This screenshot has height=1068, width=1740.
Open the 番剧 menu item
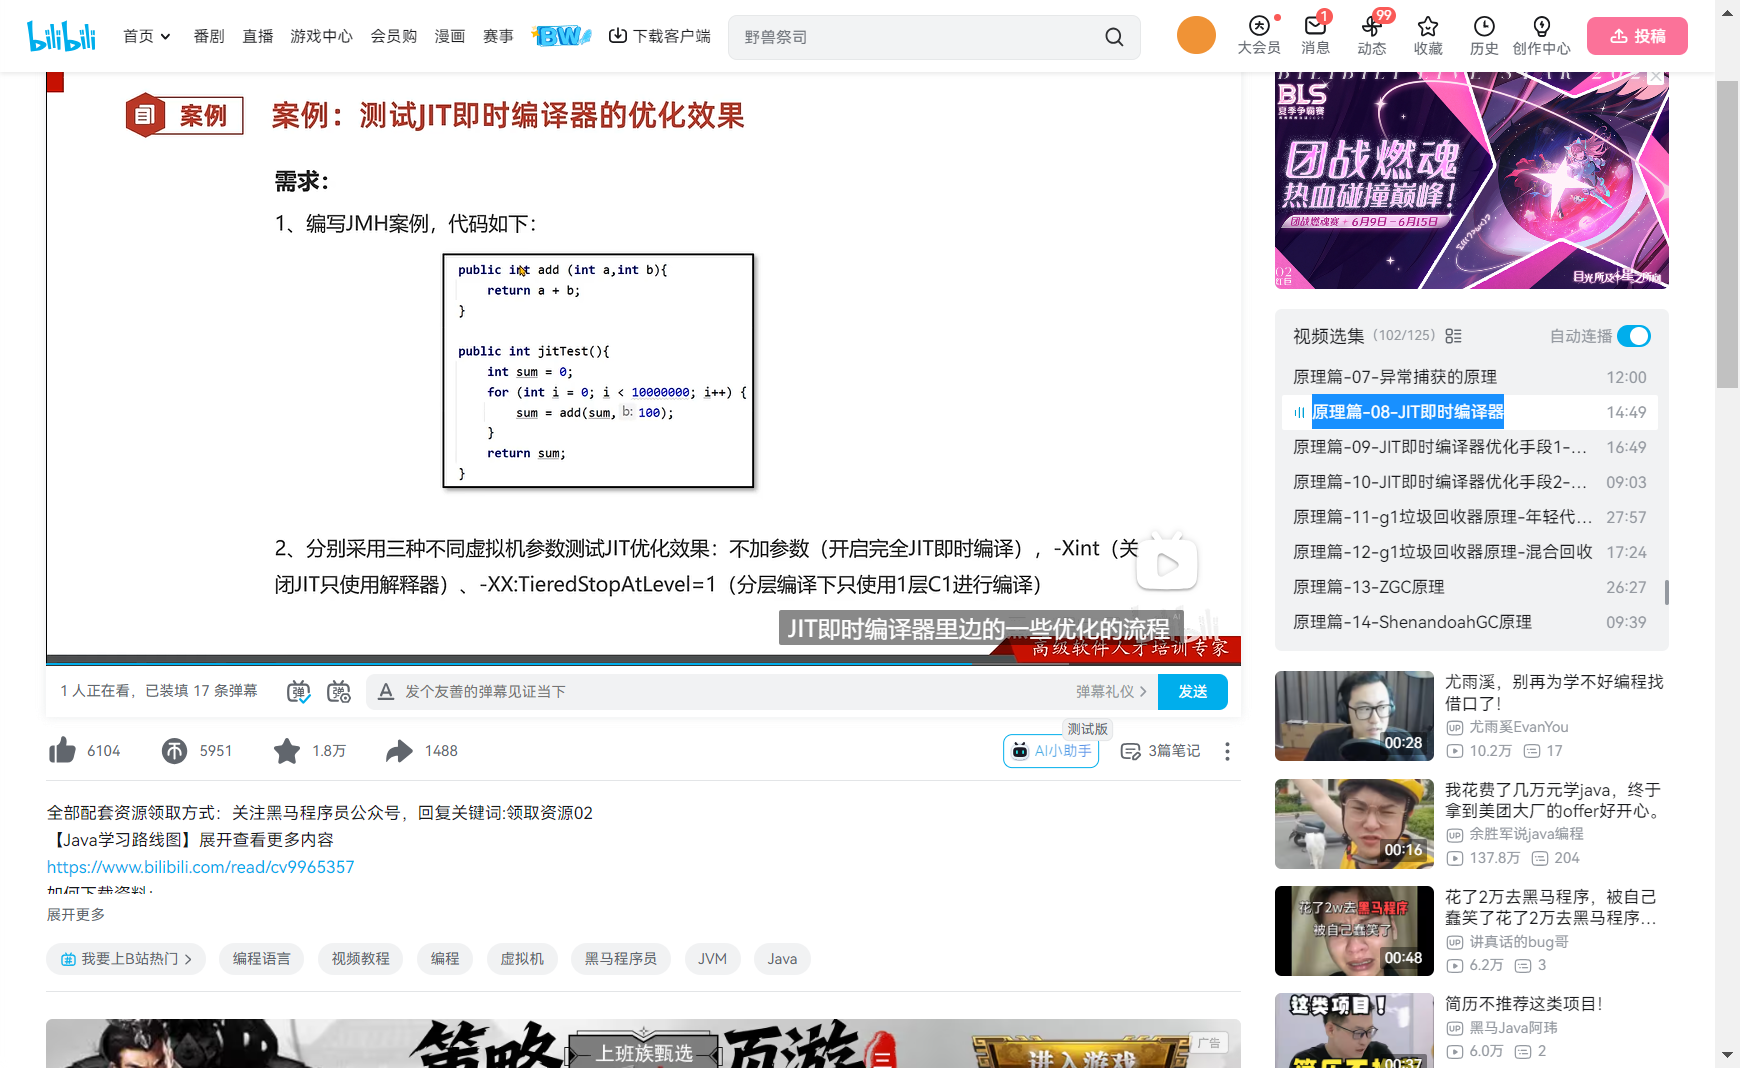point(208,36)
